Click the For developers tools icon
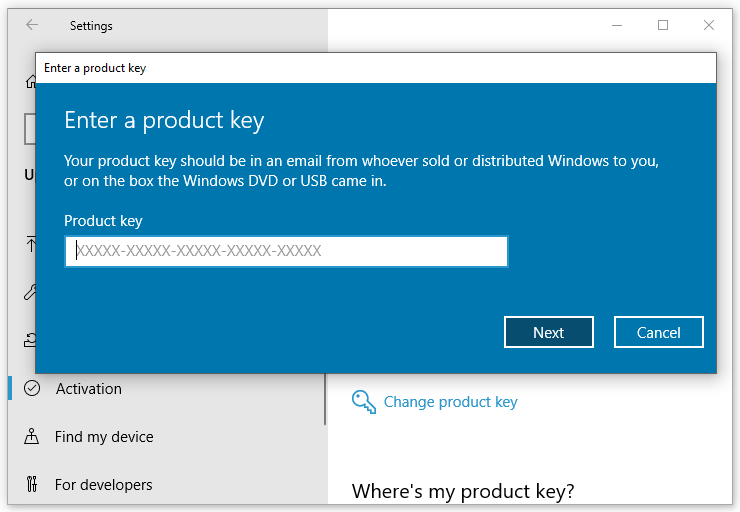 pyautogui.click(x=32, y=485)
